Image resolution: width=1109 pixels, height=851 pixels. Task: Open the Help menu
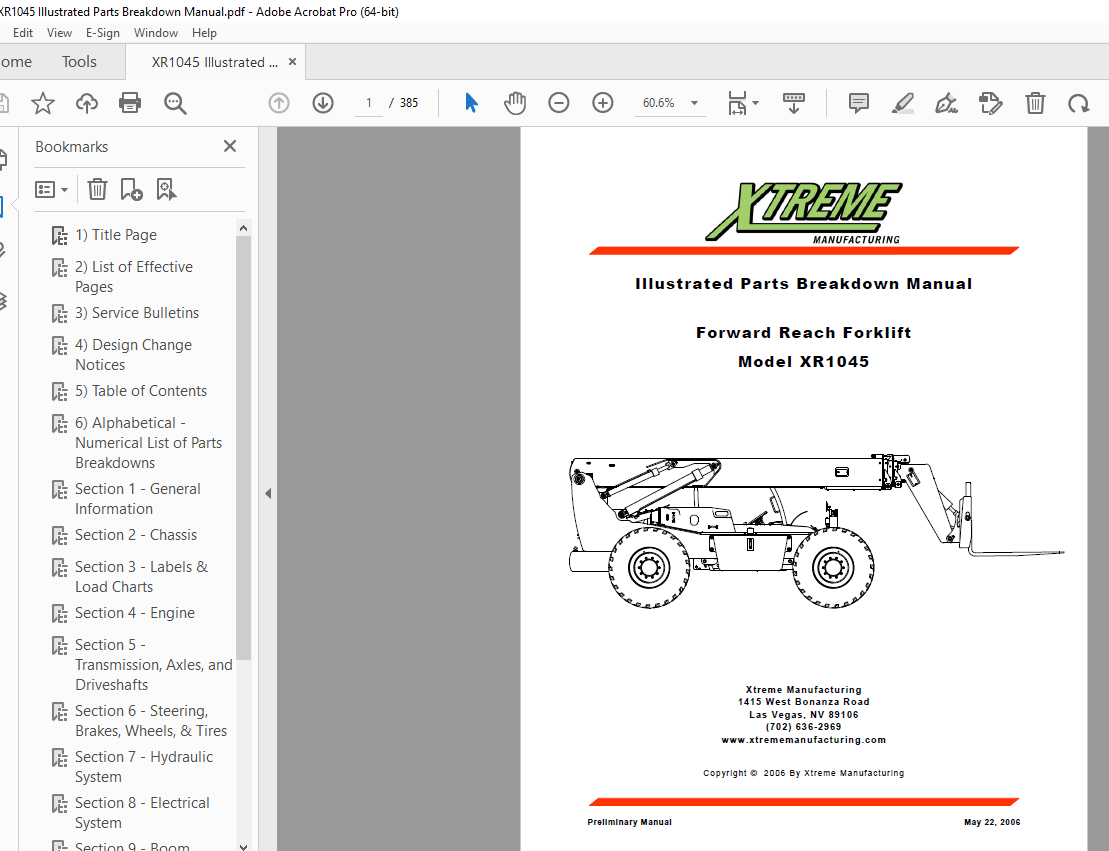[204, 33]
